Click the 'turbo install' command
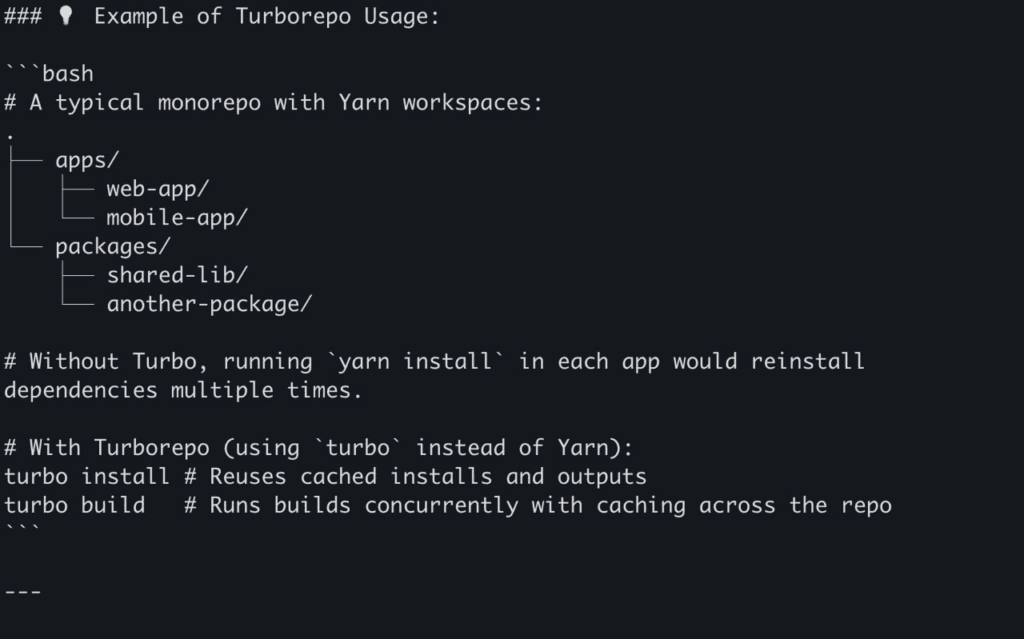This screenshot has height=639, width=1024. 87,476
